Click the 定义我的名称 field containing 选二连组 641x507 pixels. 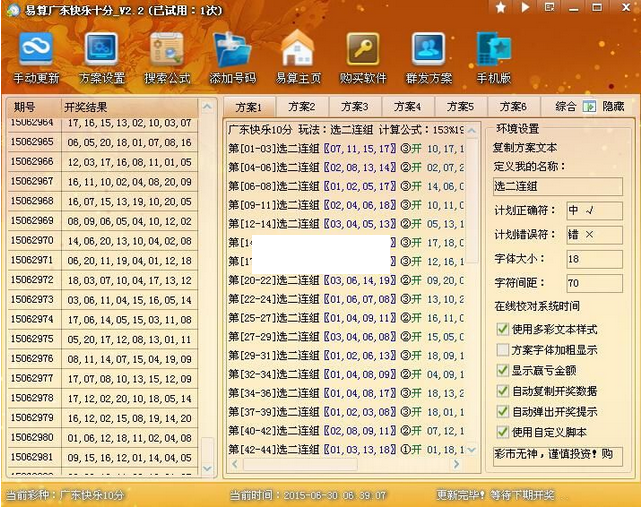click(558, 186)
